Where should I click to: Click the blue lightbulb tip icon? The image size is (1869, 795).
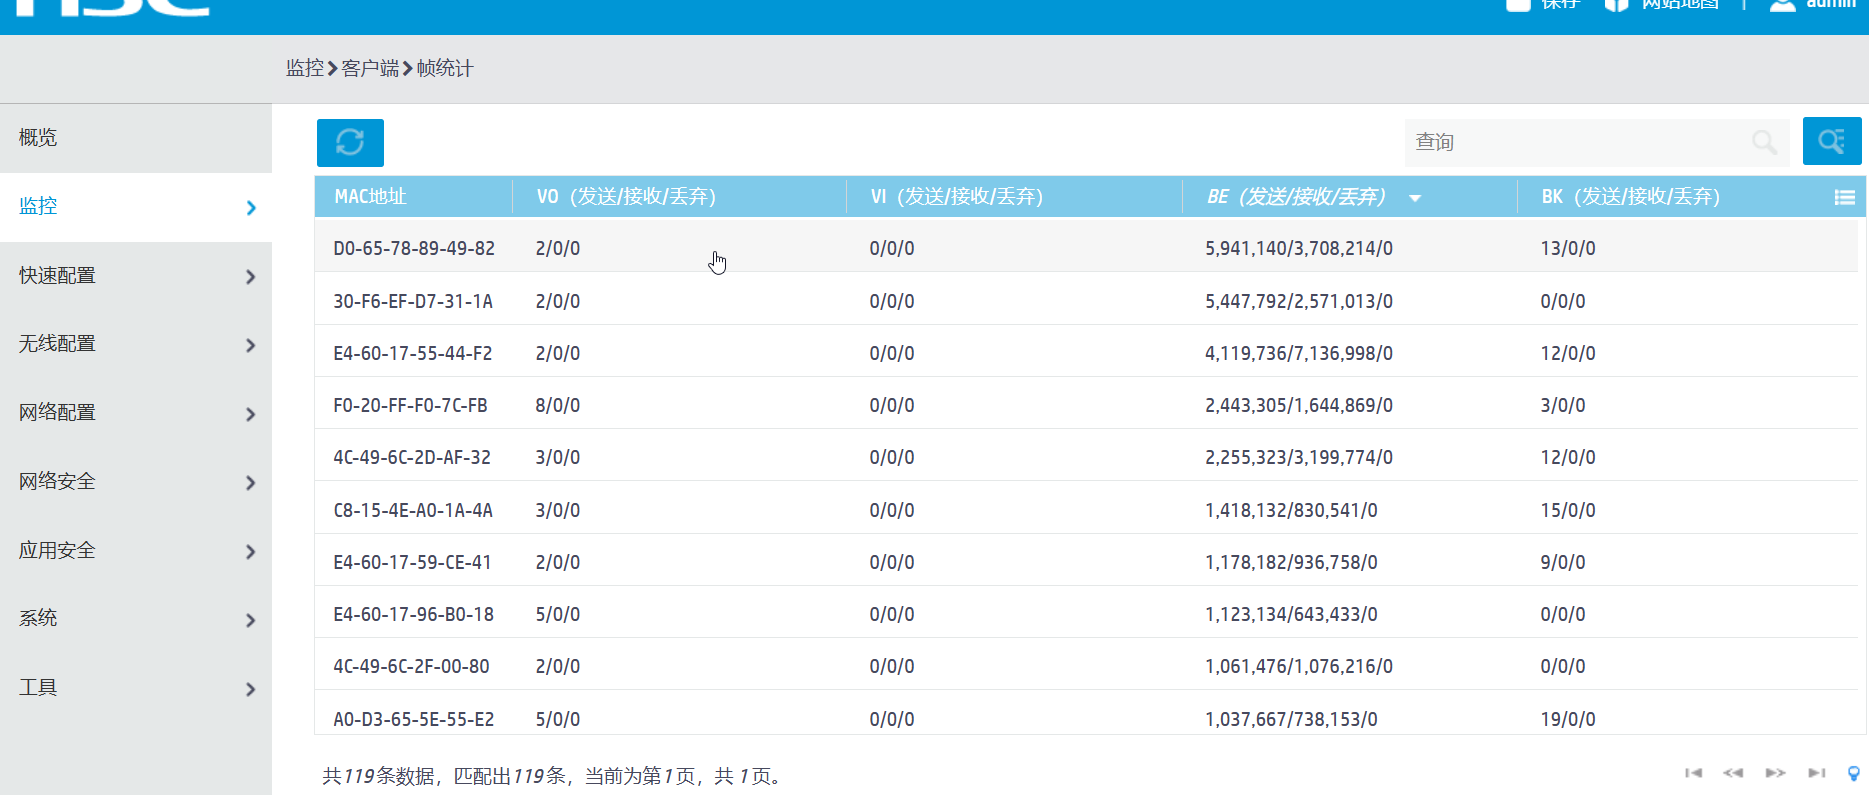click(1854, 773)
